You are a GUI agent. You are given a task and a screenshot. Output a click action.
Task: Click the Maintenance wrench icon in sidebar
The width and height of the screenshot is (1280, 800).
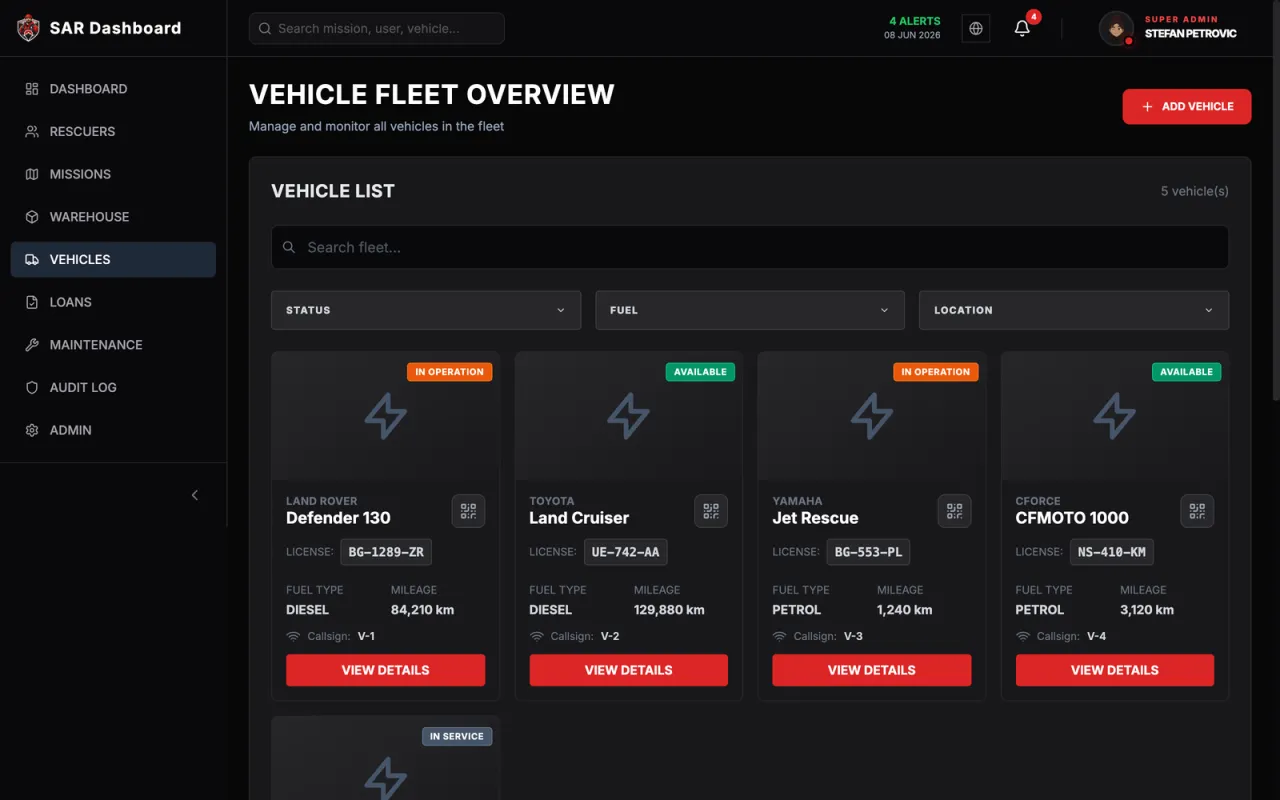click(32, 345)
